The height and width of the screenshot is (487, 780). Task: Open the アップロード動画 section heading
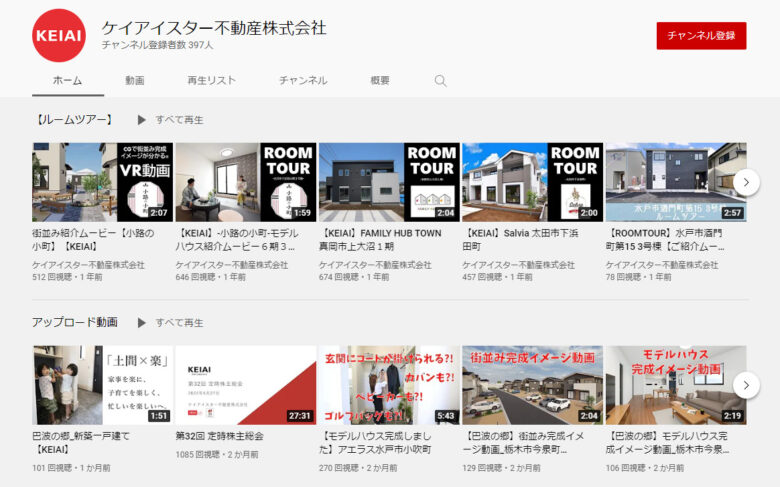pyautogui.click(x=75, y=322)
